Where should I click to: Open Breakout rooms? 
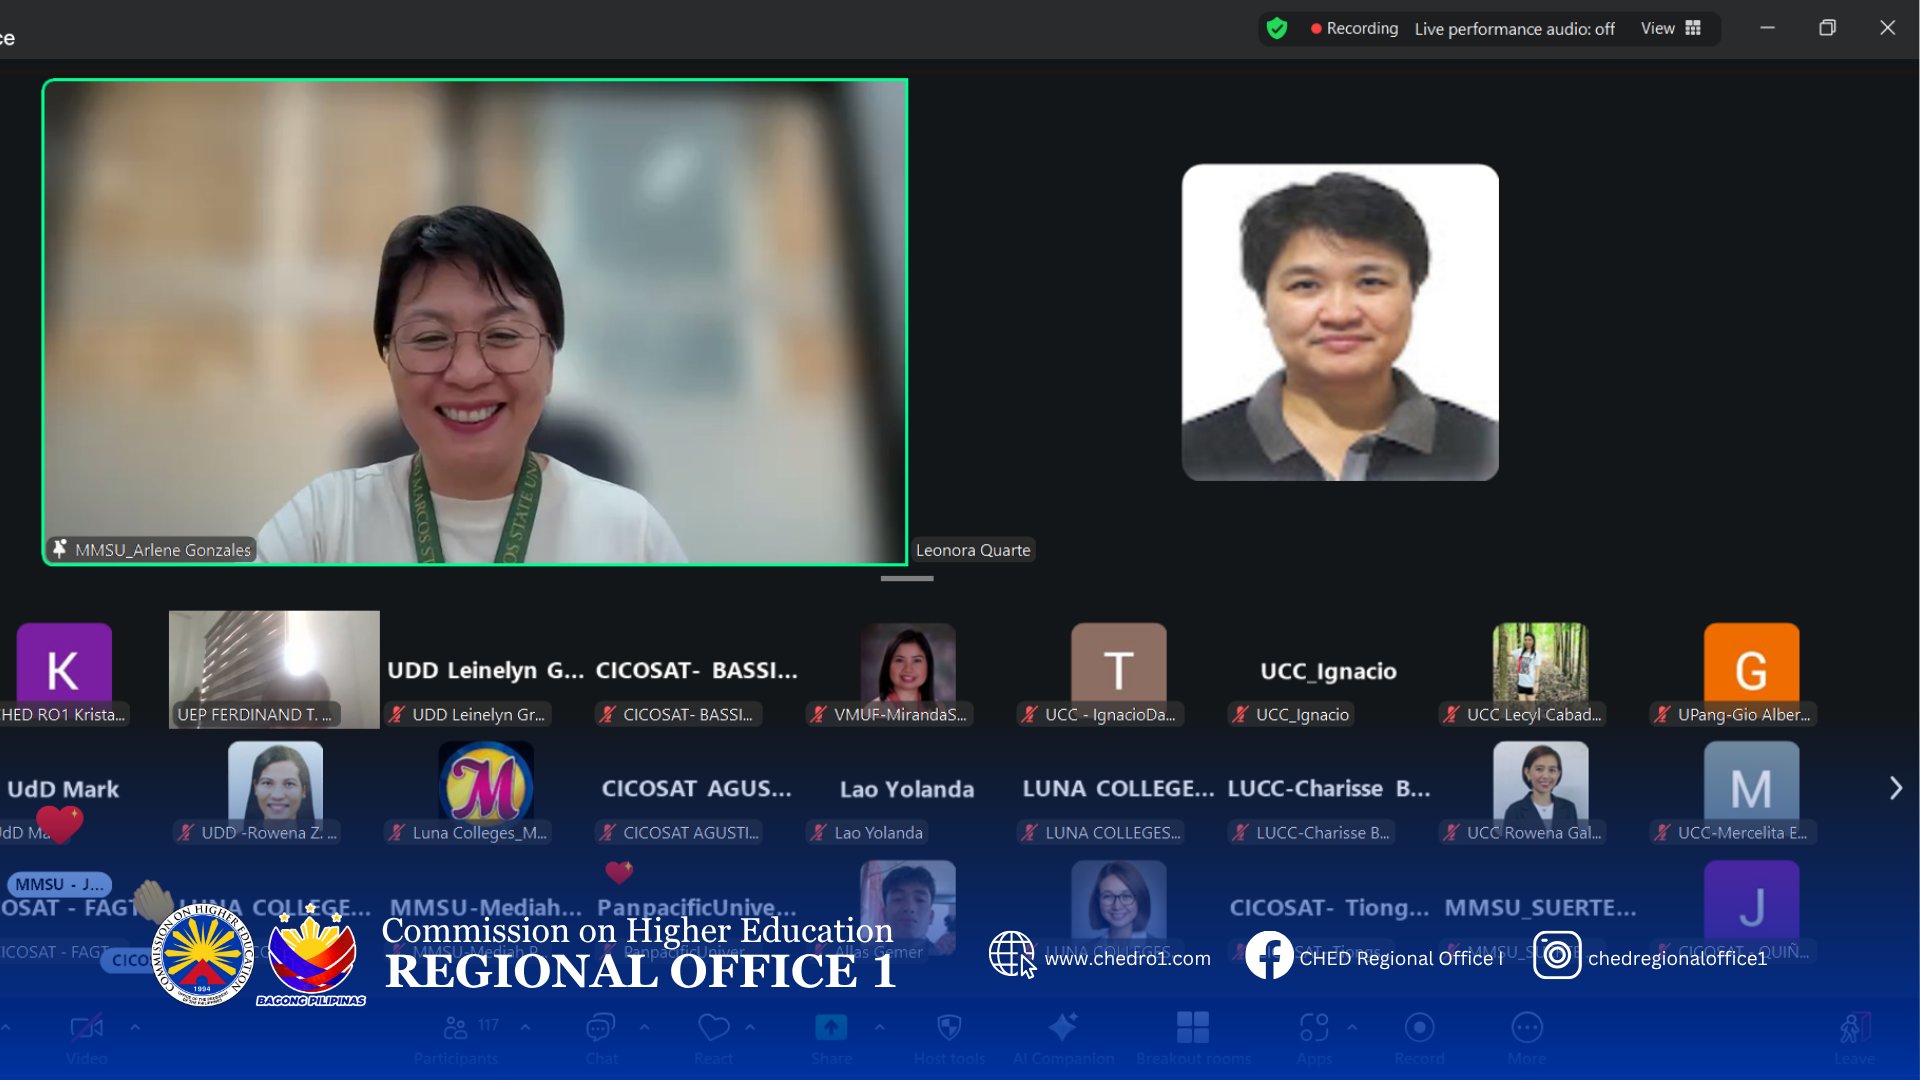coord(1193,1028)
